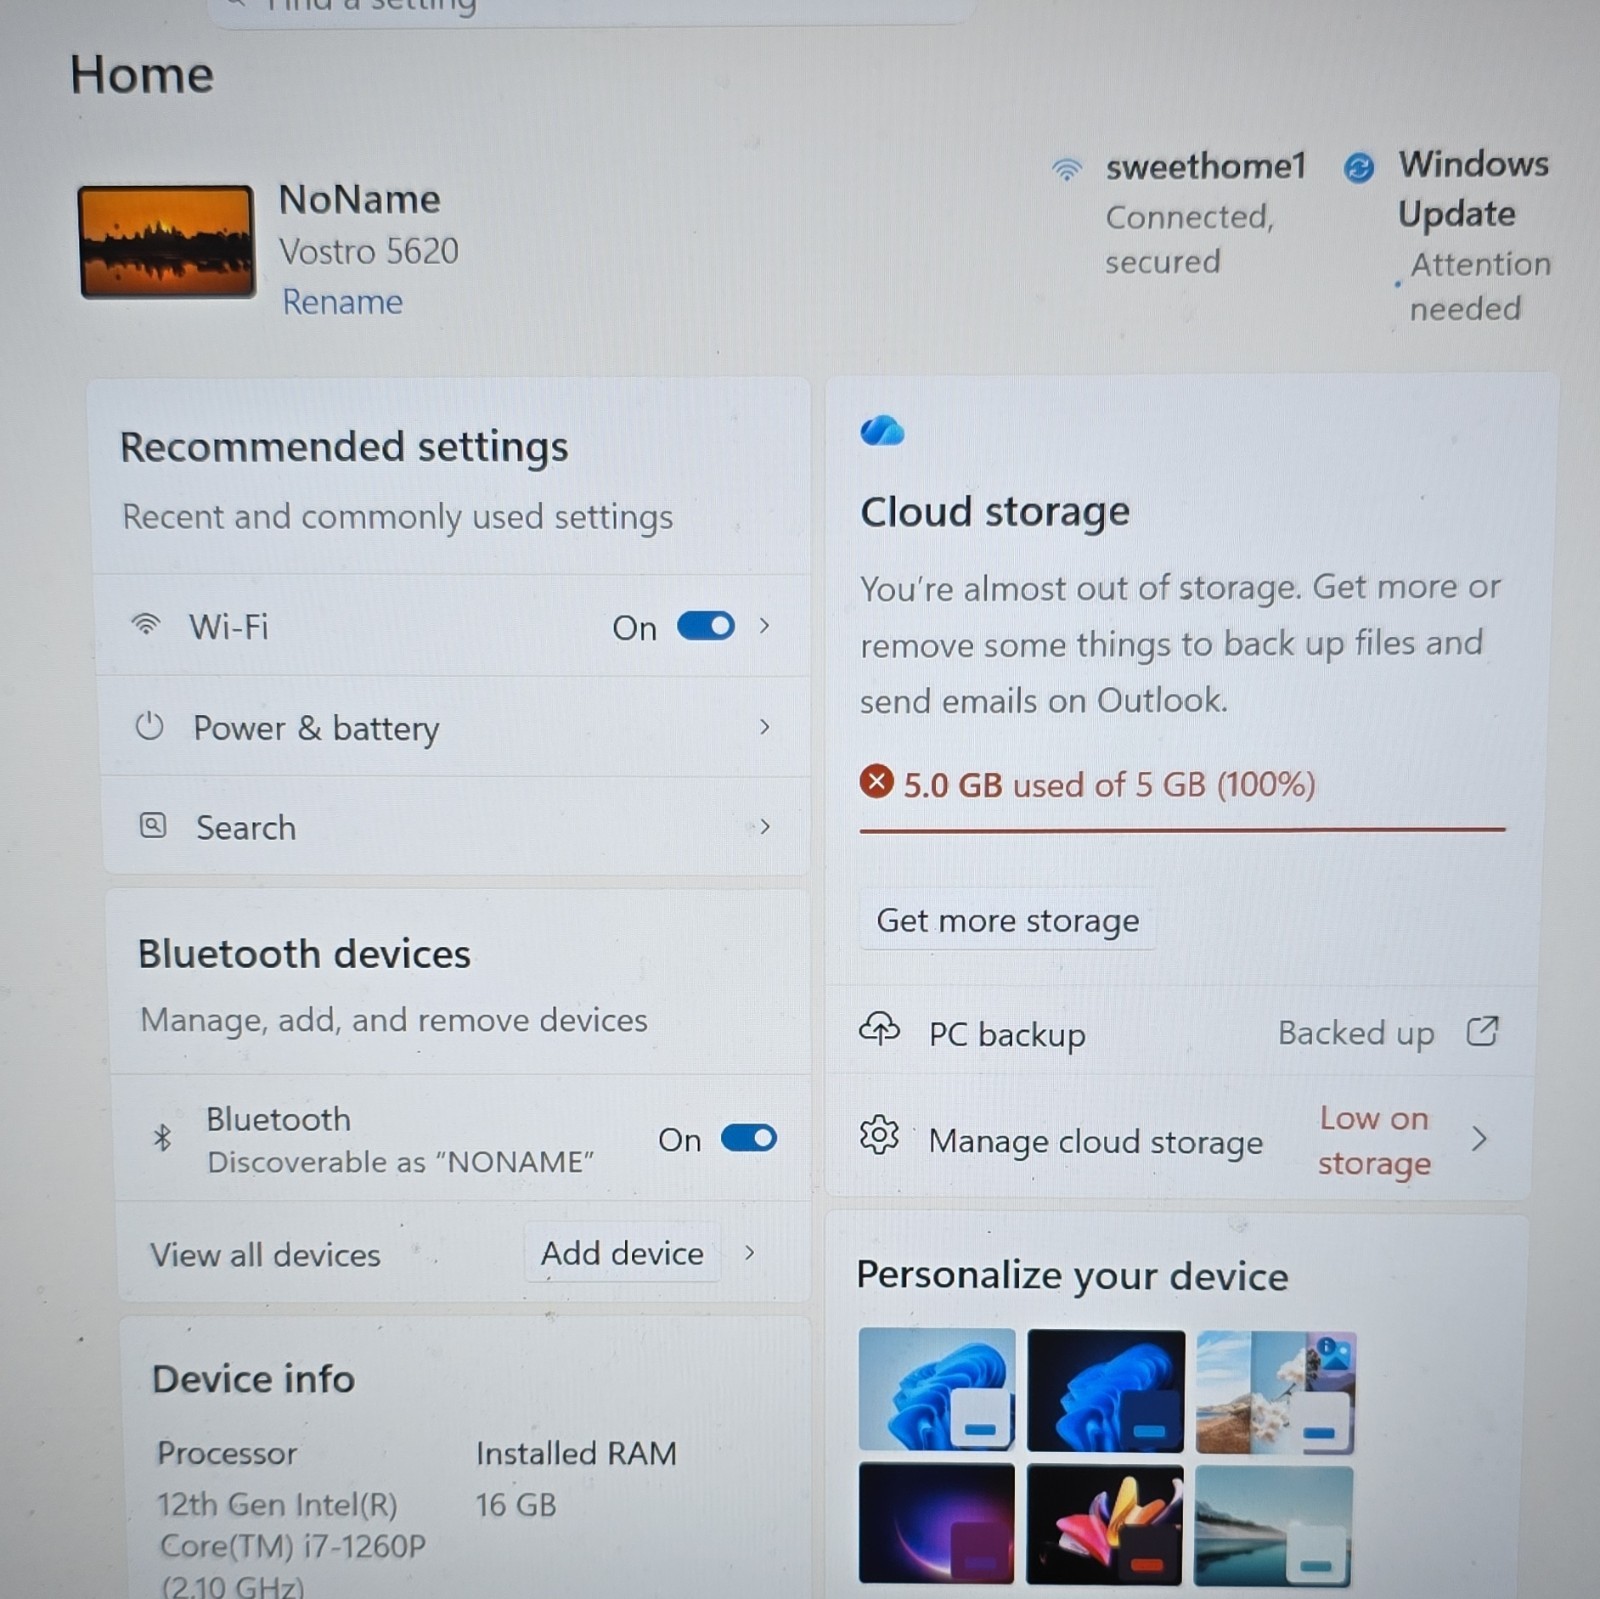Select the purple glow dark theme

coord(936,1523)
